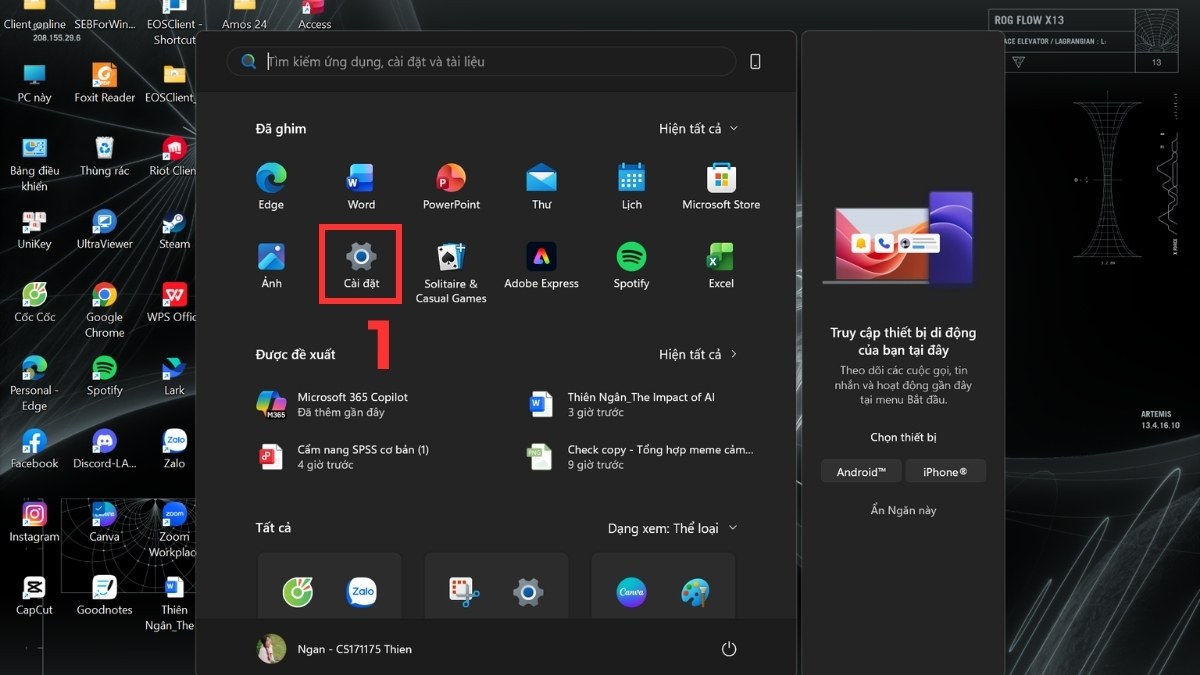Open Microsoft 365 Copilot recommended item

coord(352,404)
